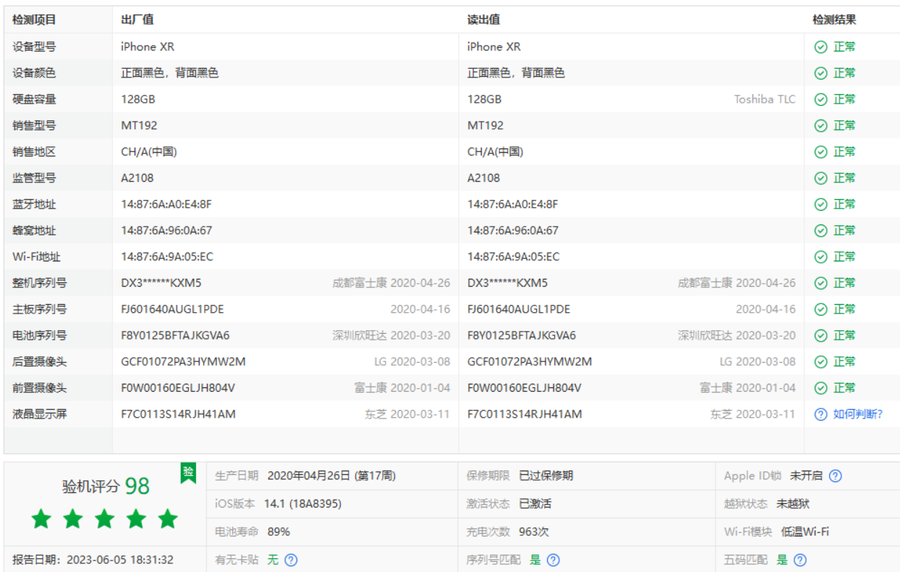Click the green check icon for 设备颜色
Viewport: 900px width, 572px height.
coord(821,73)
